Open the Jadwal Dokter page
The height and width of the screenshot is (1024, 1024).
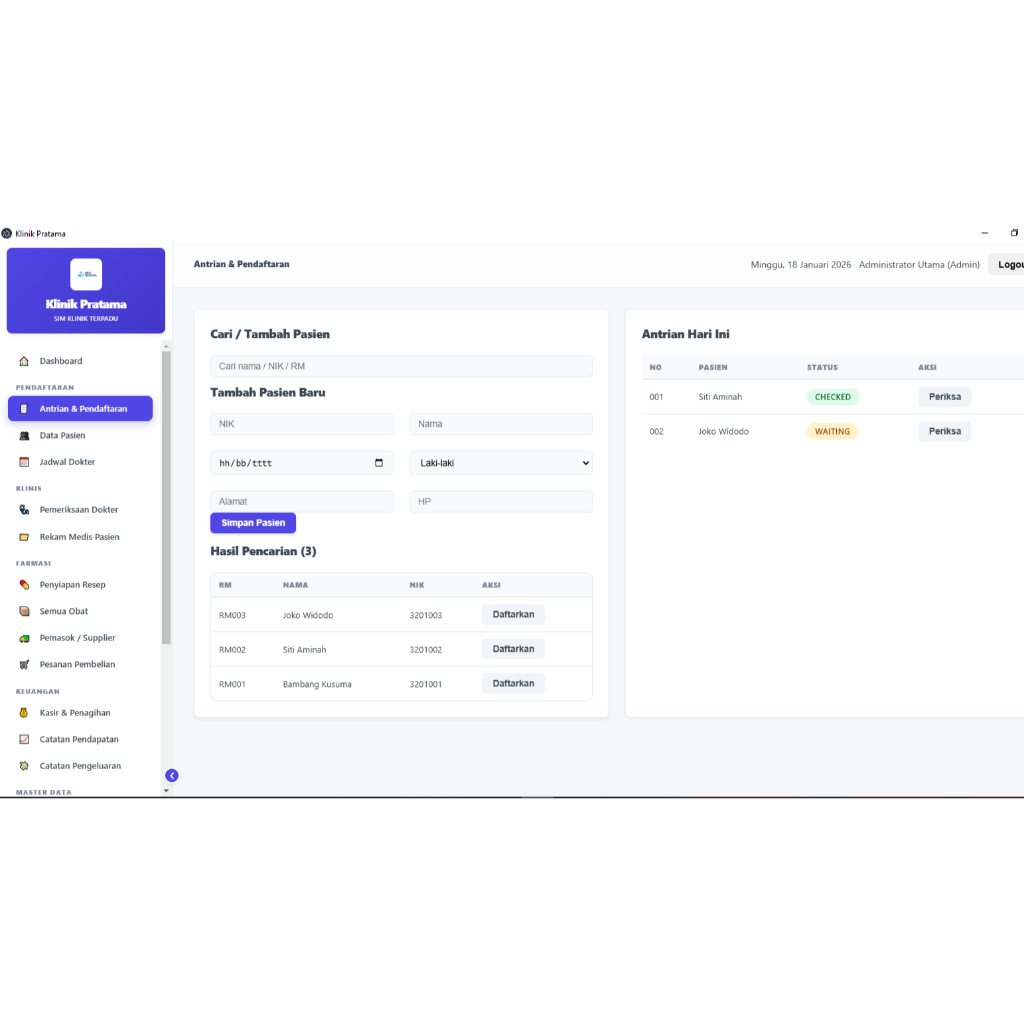80,462
